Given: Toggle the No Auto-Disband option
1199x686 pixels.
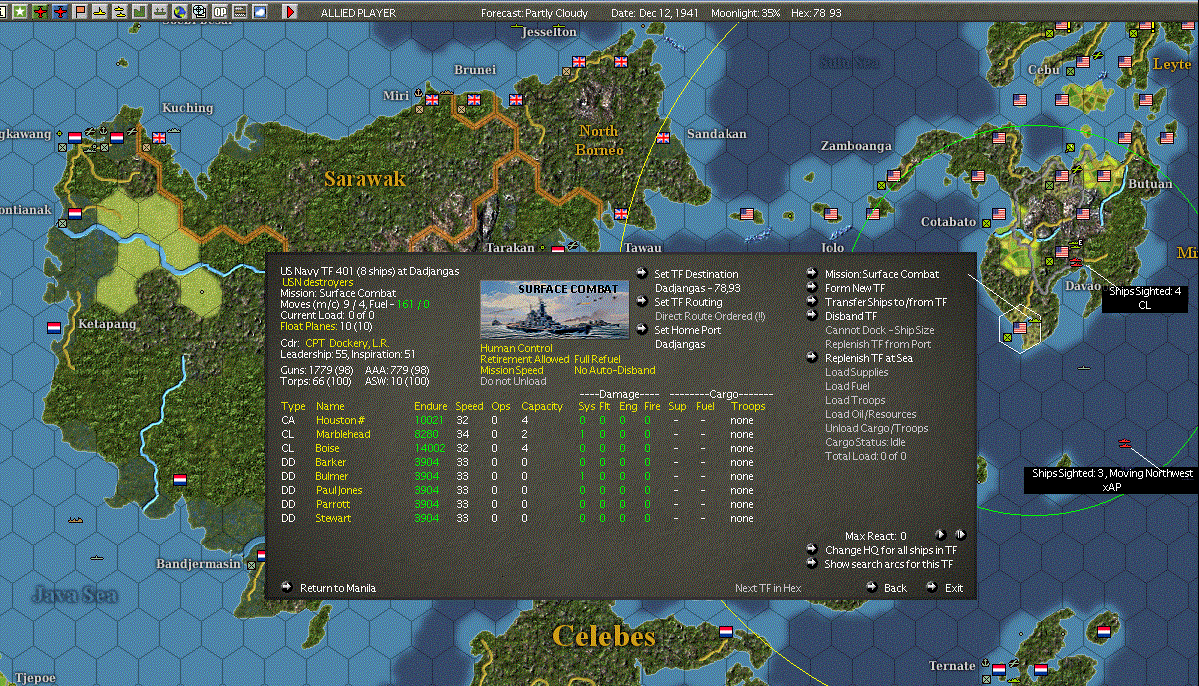Looking at the screenshot, I should [614, 370].
